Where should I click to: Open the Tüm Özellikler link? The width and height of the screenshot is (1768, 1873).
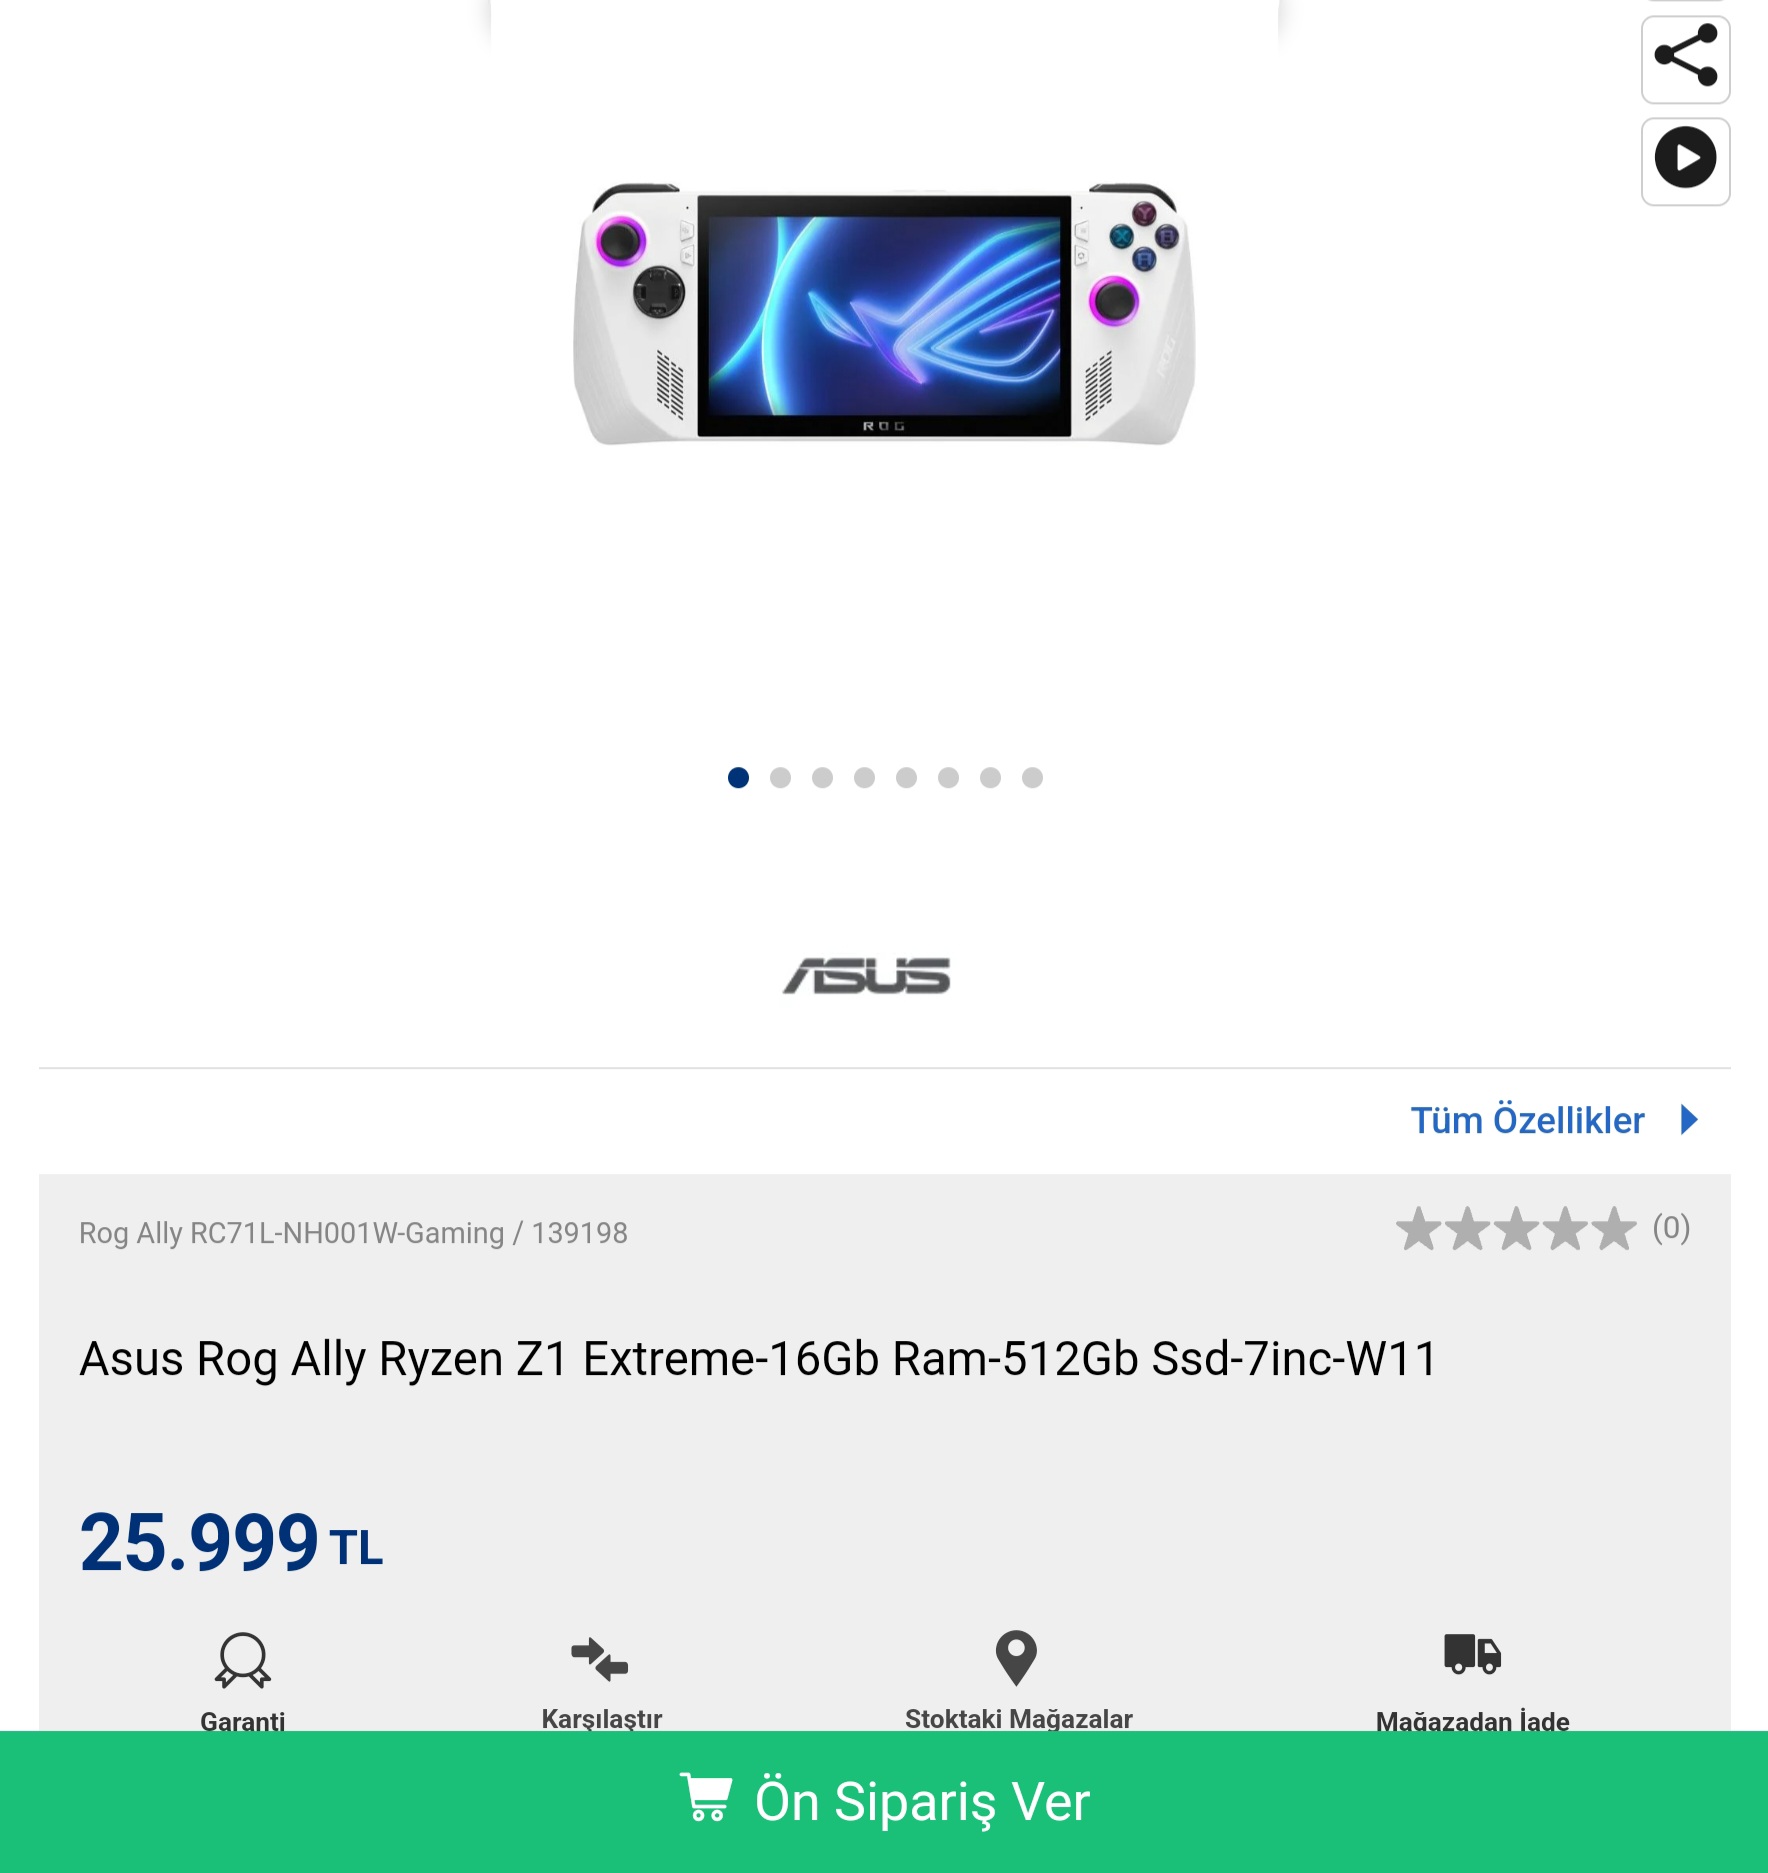tap(1527, 1120)
